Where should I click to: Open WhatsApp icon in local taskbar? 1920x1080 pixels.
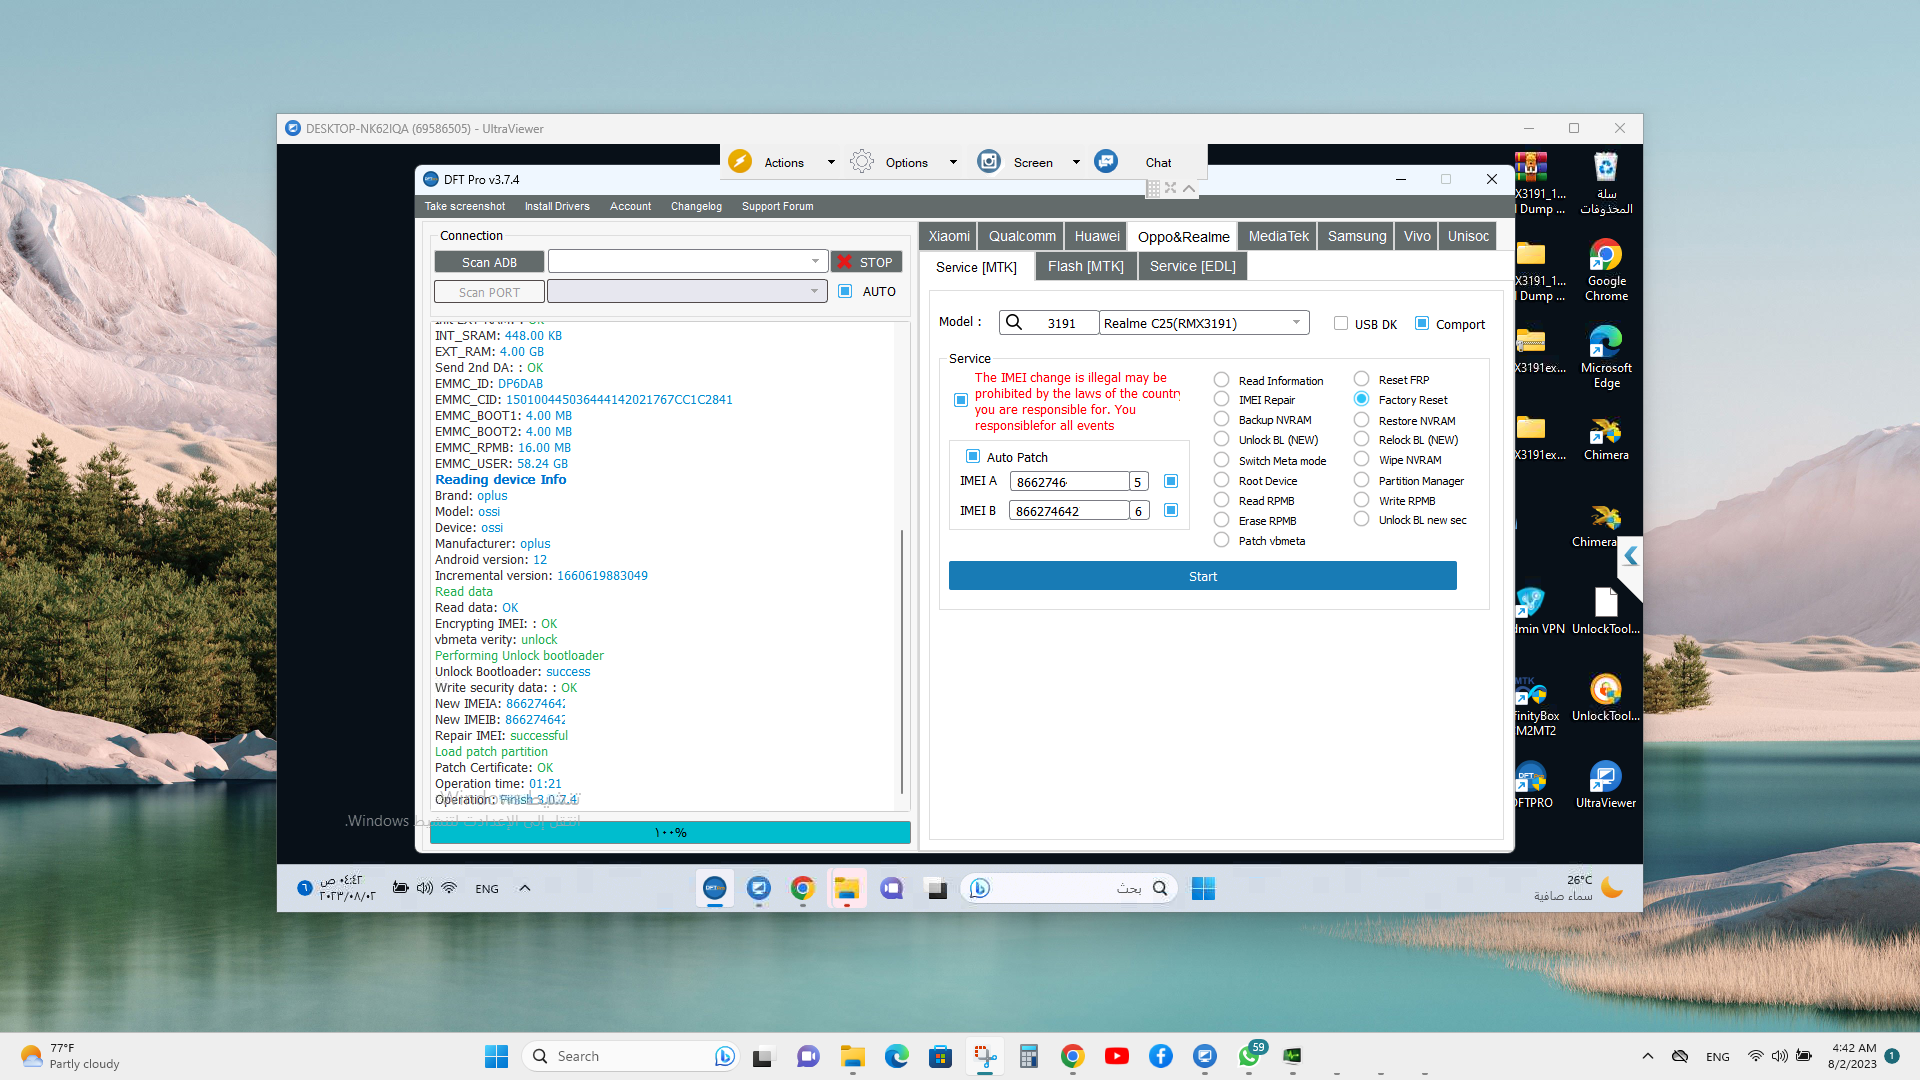coord(1249,1056)
